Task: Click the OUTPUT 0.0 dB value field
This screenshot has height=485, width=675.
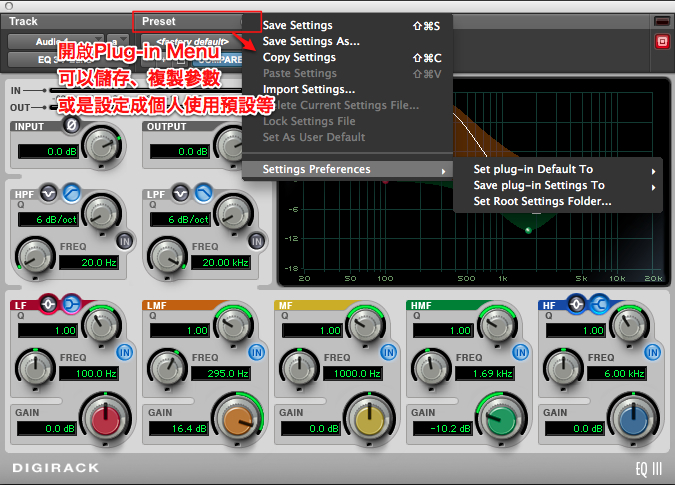Action: click(180, 151)
